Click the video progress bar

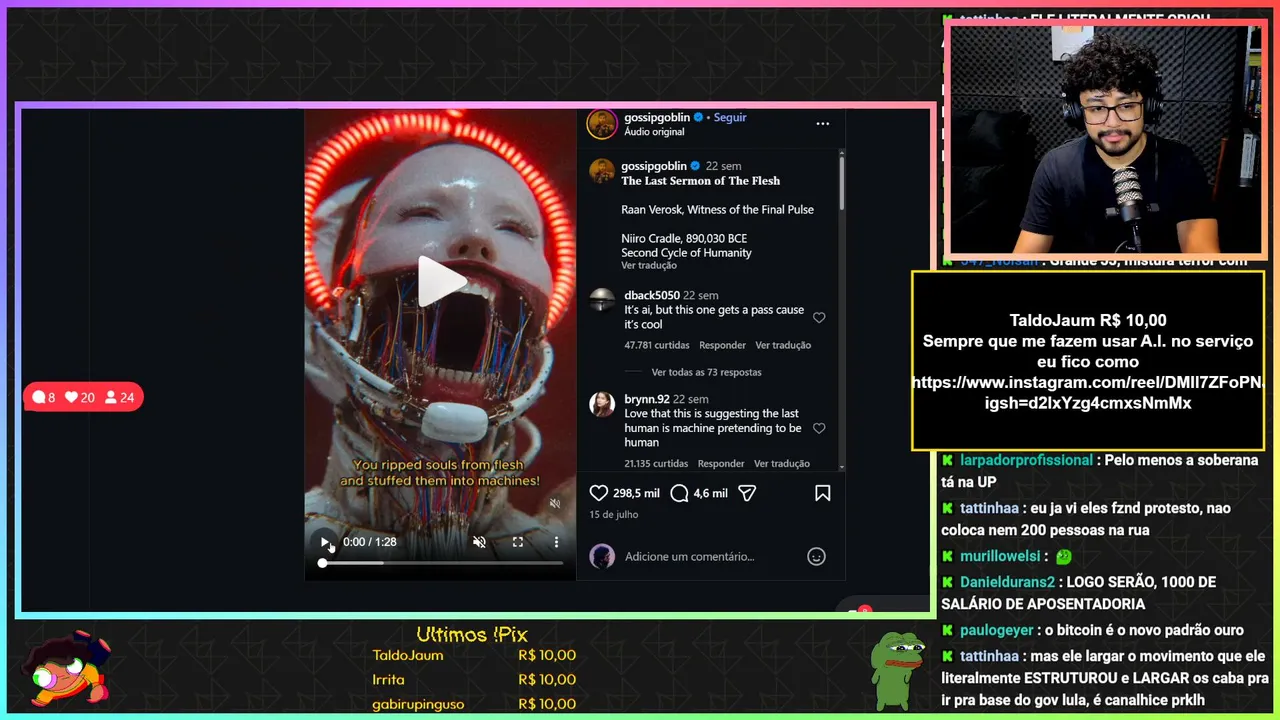click(x=441, y=563)
